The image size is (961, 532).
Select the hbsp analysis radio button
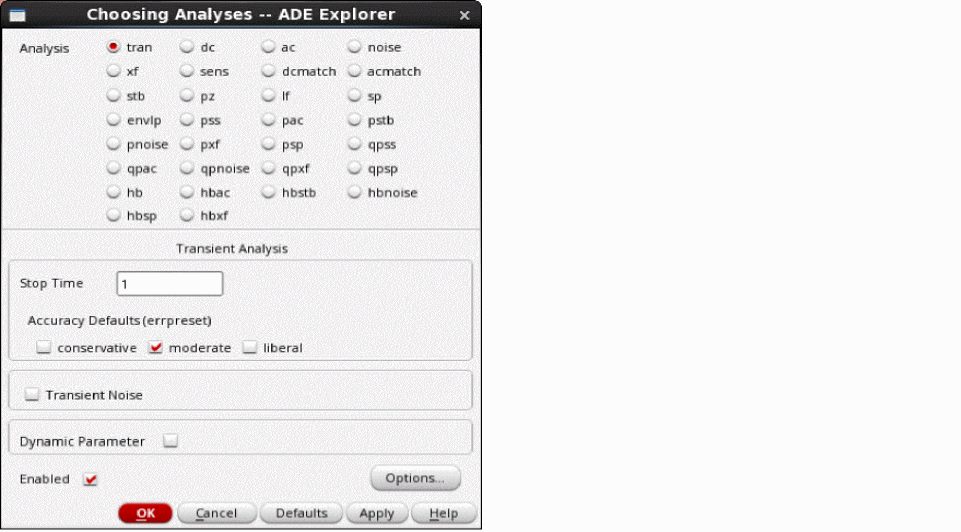coord(113,215)
